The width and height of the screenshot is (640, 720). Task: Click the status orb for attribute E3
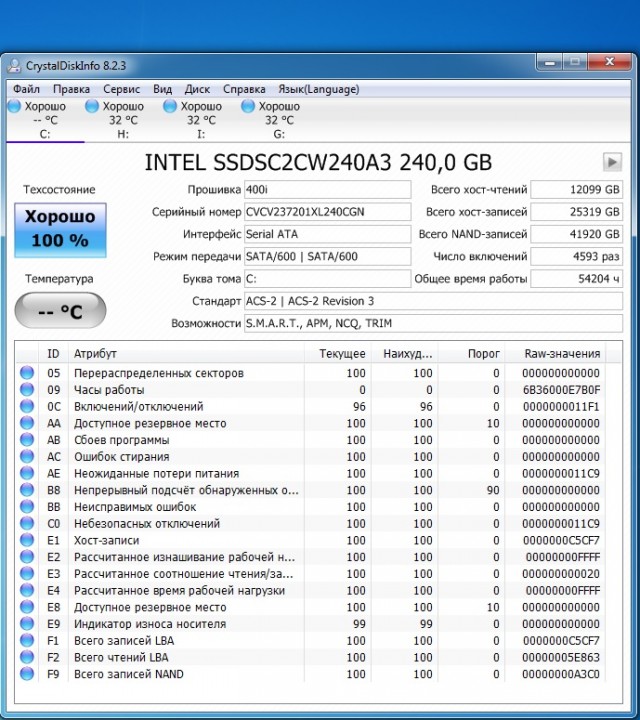click(27, 573)
